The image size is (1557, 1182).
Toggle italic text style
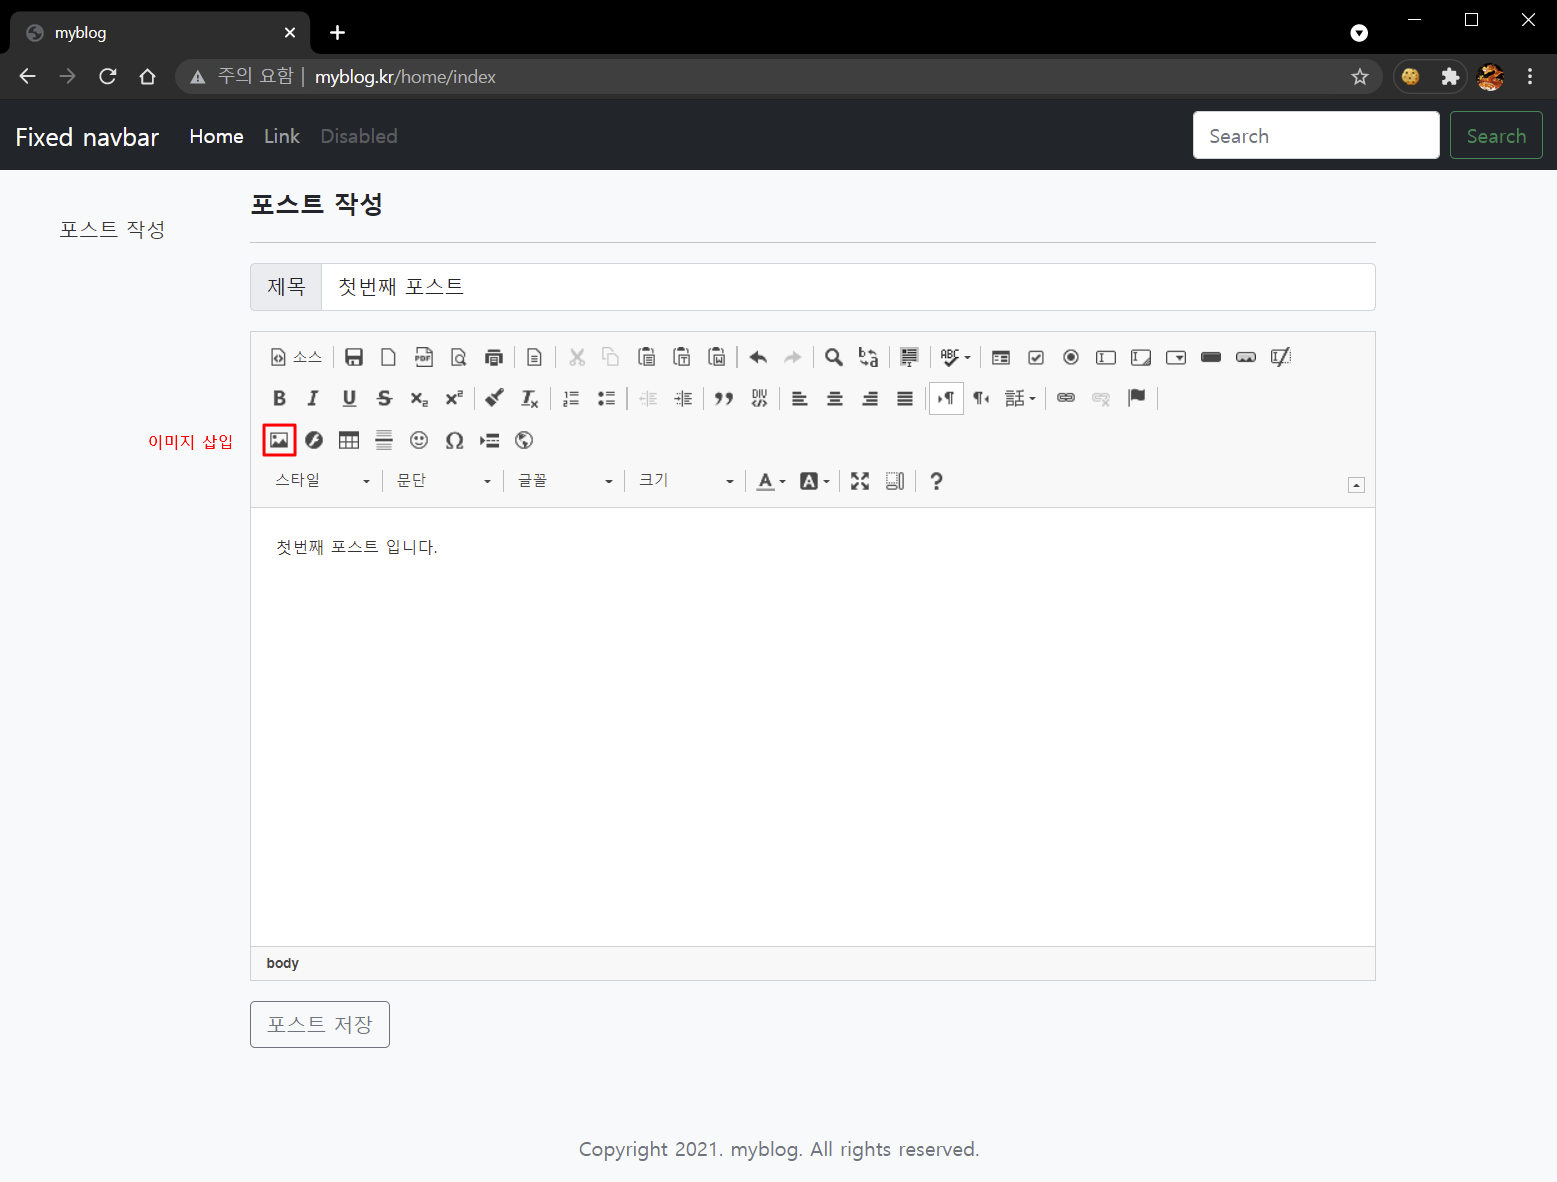(313, 398)
